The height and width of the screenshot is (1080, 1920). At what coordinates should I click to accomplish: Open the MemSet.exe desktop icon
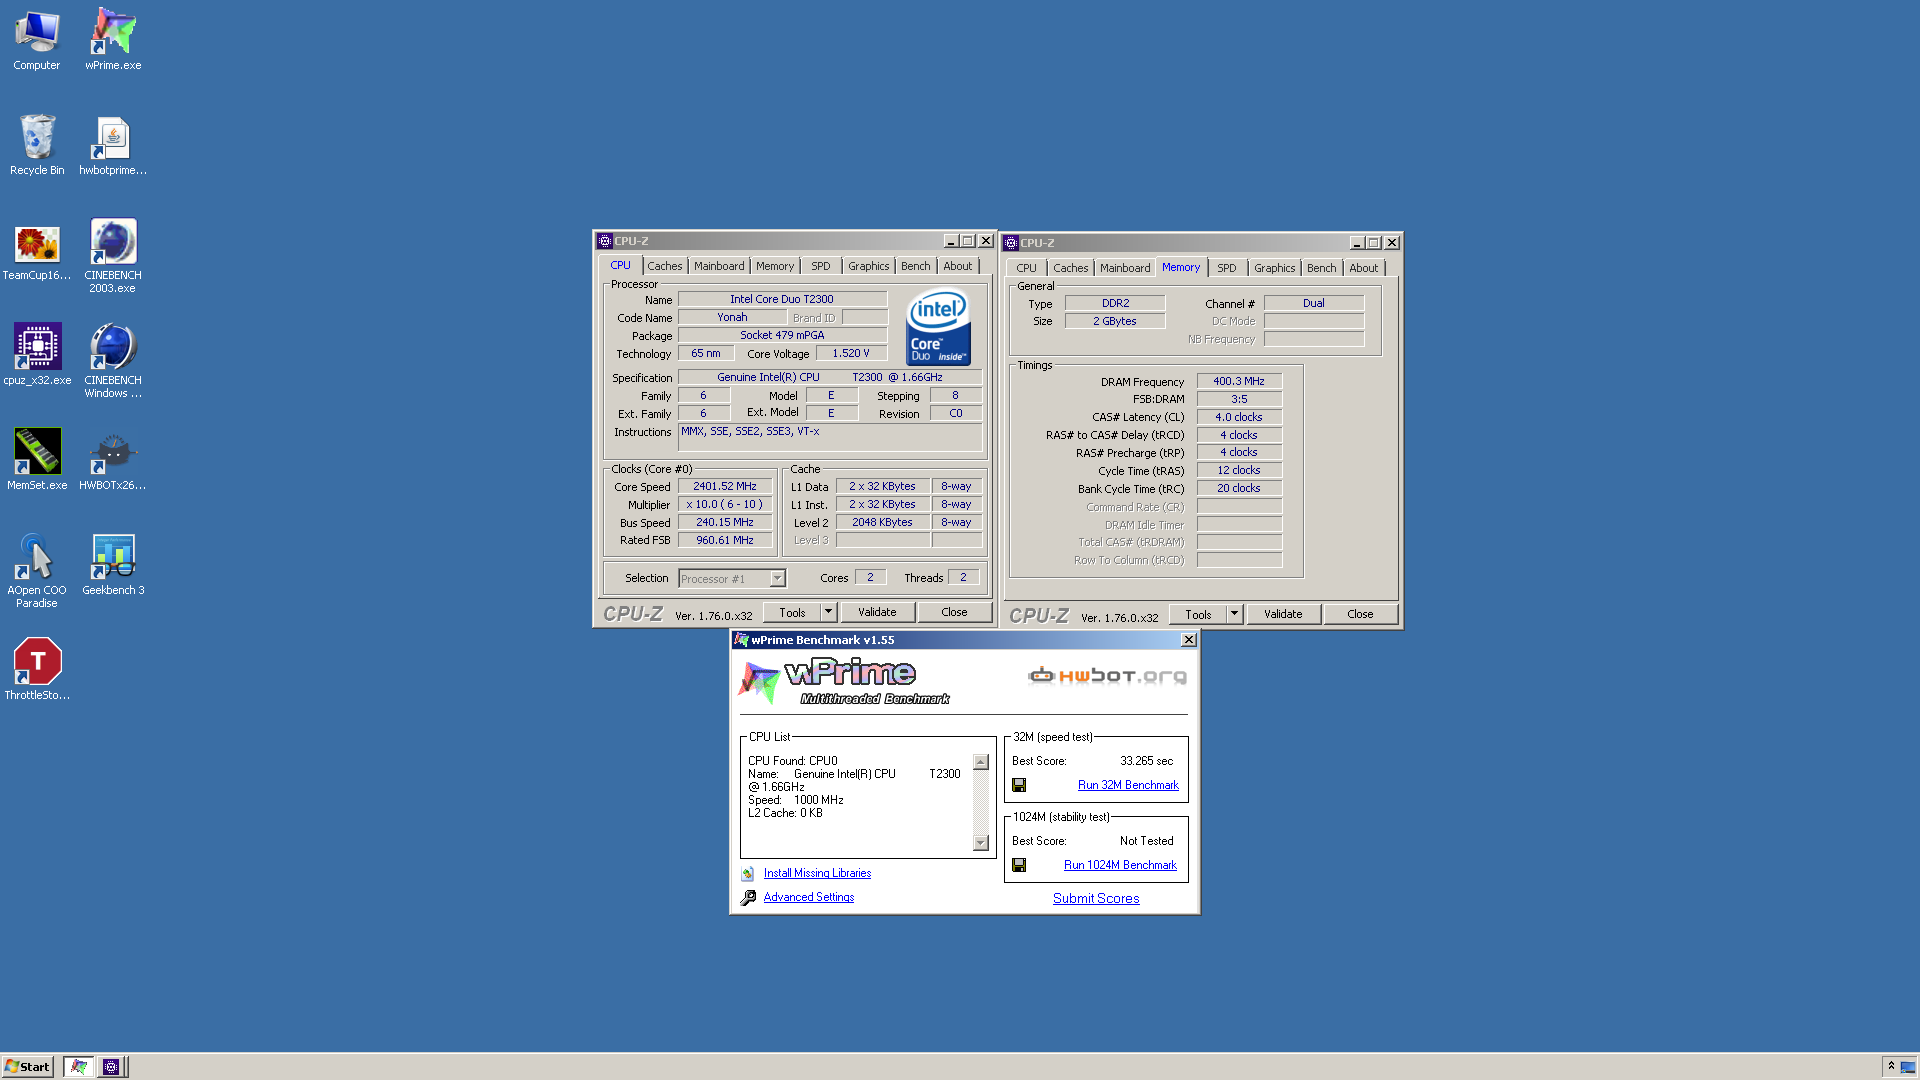pos(37,460)
